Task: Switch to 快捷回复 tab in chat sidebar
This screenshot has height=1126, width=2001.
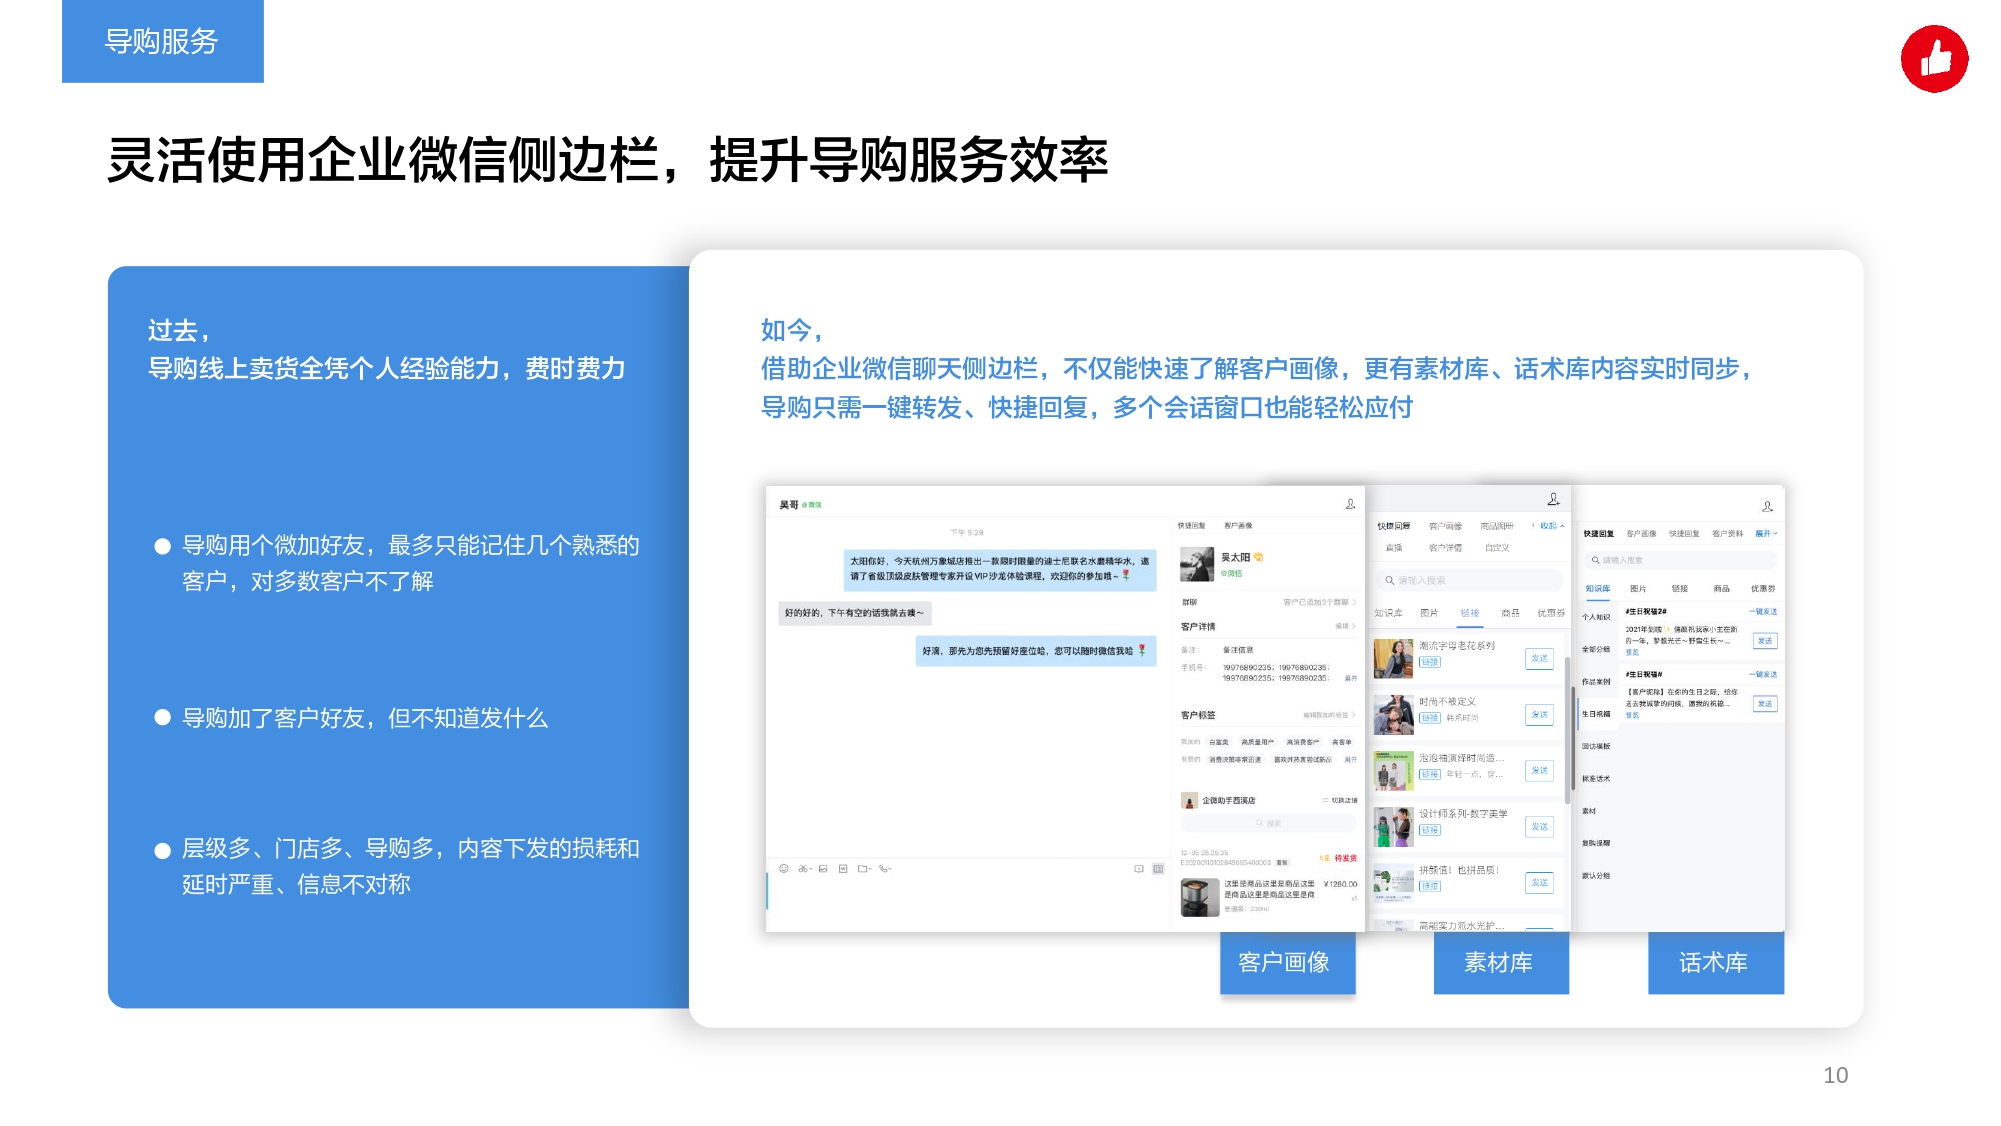Action: (x=1191, y=525)
